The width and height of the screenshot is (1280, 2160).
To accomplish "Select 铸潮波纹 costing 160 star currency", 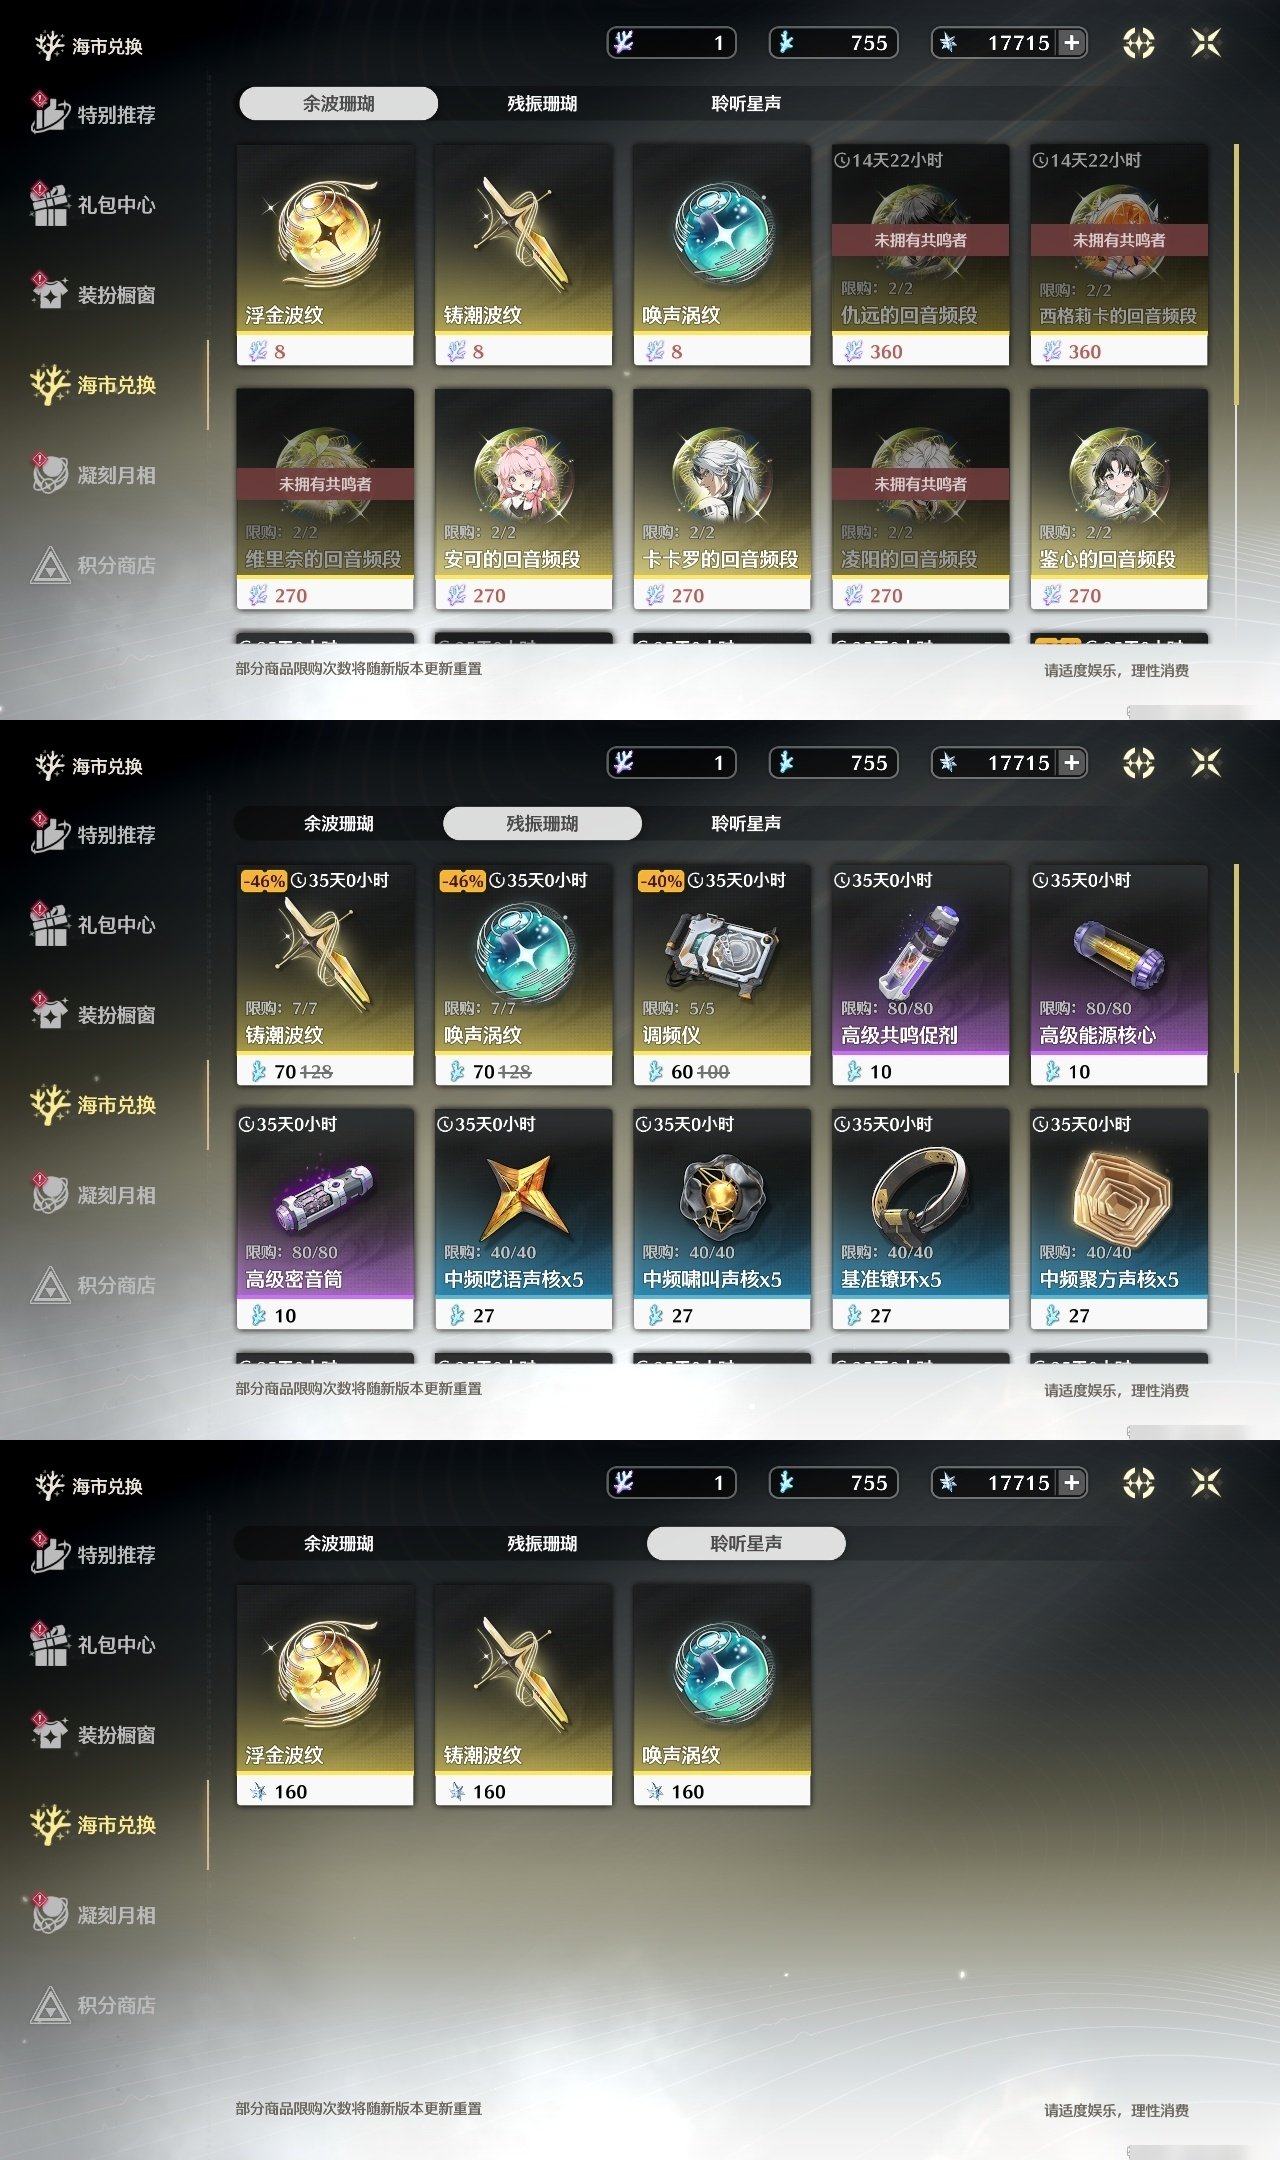I will click(523, 1695).
